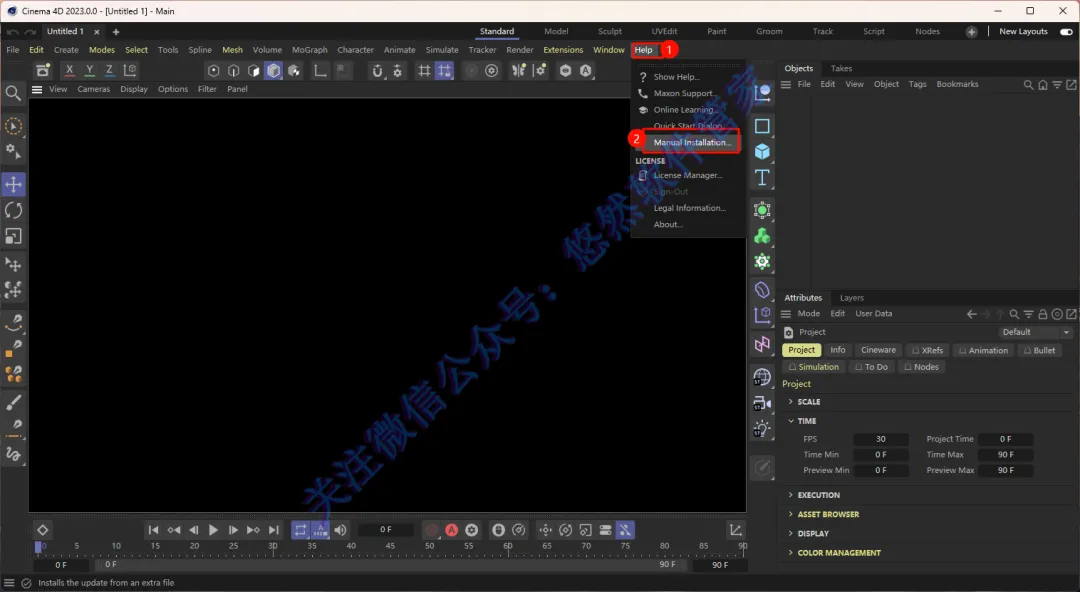
Task: Toggle the New Layouts switch
Action: [x=1066, y=32]
